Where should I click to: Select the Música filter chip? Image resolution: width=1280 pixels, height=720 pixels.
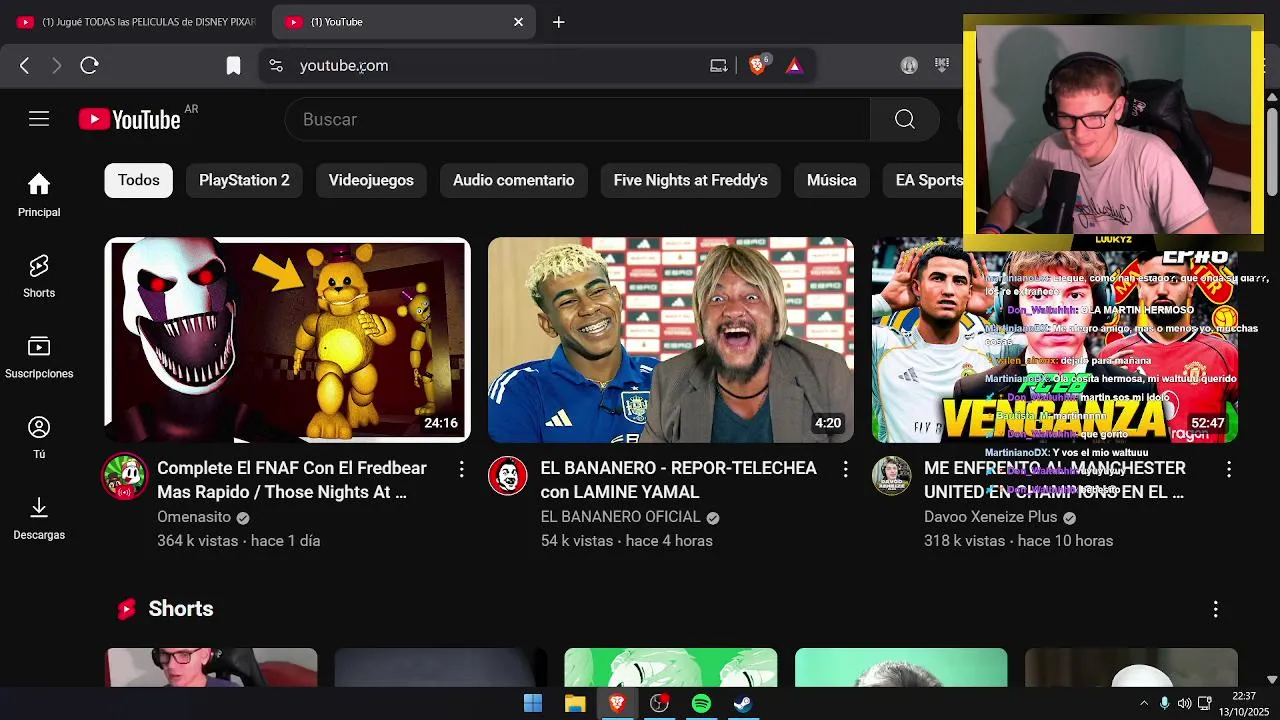pyautogui.click(x=832, y=180)
